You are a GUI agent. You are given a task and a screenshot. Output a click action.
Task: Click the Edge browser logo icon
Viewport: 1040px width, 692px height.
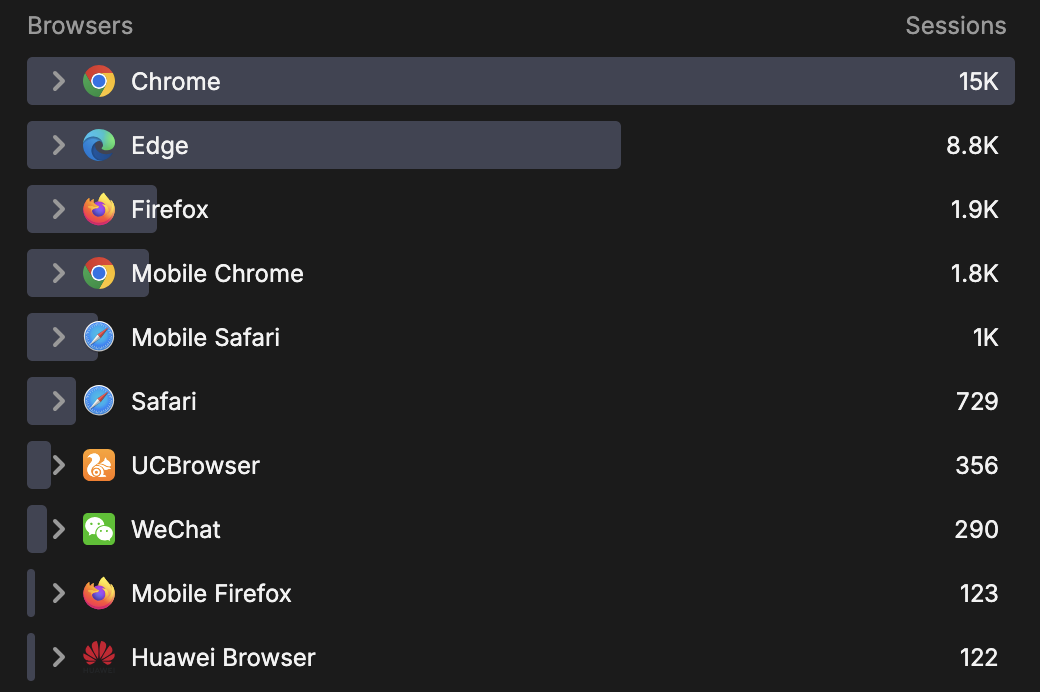(99, 145)
